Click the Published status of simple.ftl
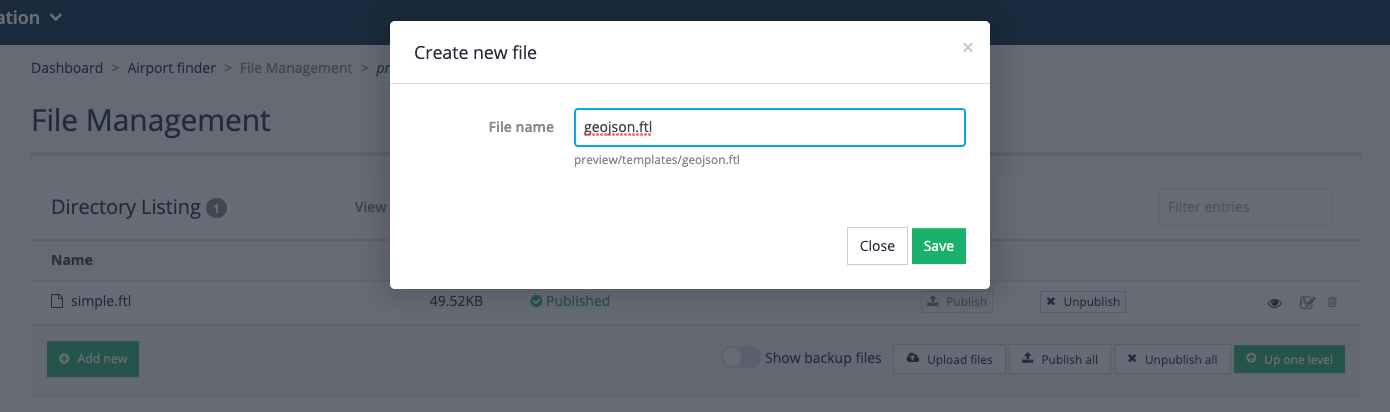The image size is (1390, 412). 570,301
